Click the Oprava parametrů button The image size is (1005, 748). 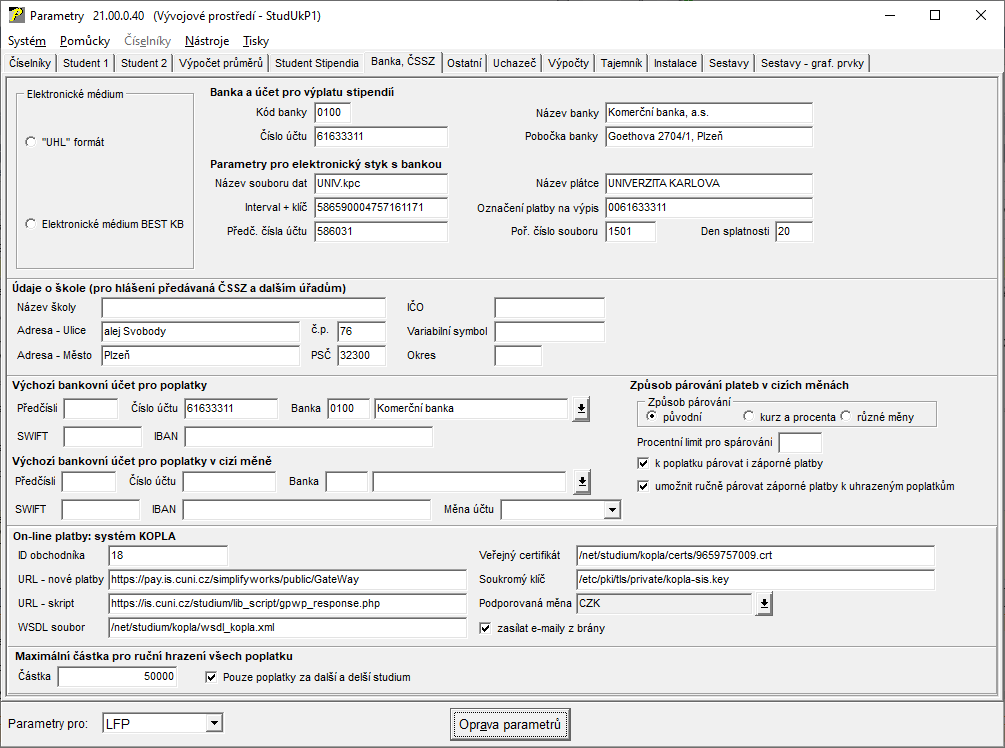click(510, 723)
